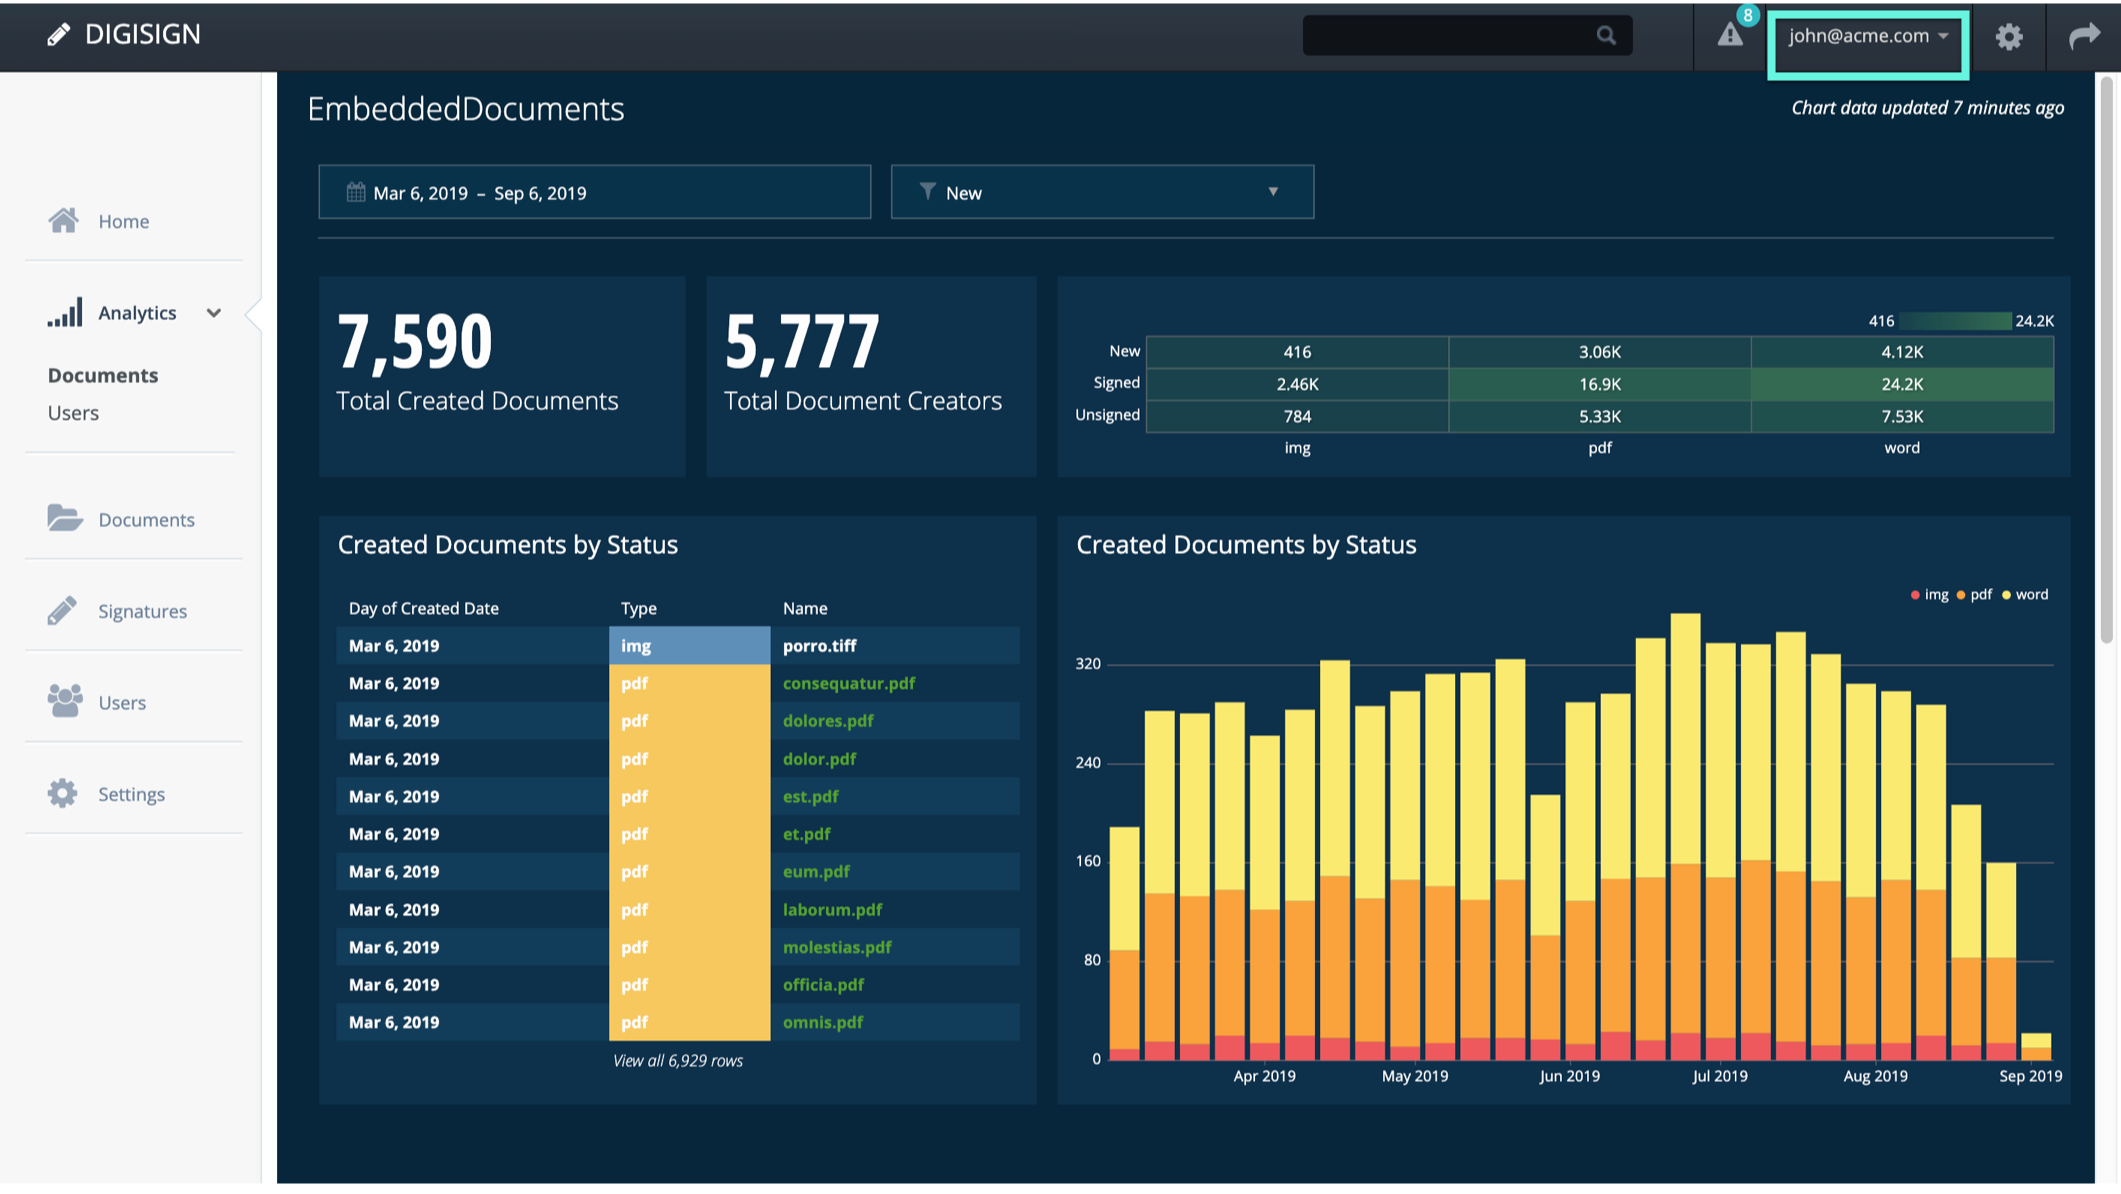This screenshot has width=2121, height=1194.
Task: Click the Signed pdf 16.9K heatmap cell
Action: [x=1600, y=384]
